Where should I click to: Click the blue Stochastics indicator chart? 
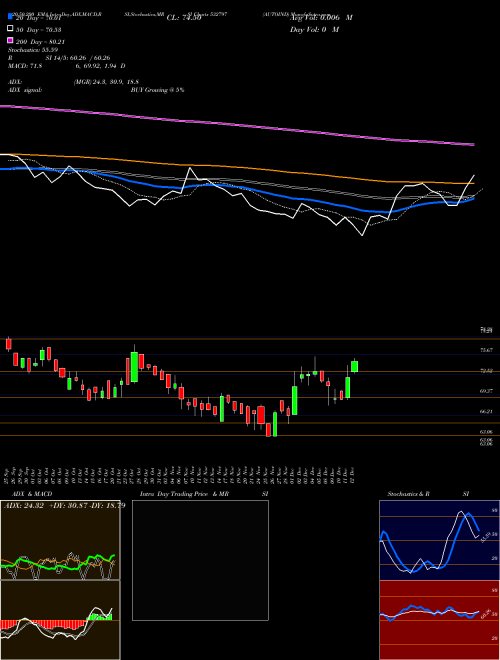439,540
